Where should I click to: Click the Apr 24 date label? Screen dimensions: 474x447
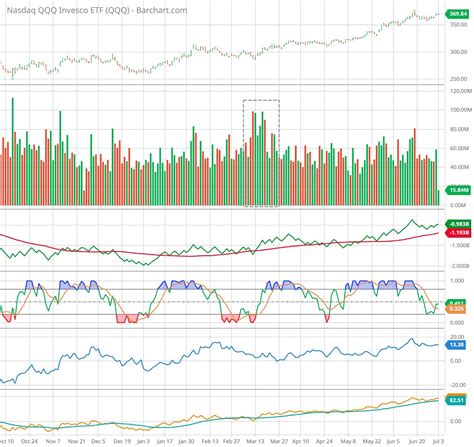[325, 441]
